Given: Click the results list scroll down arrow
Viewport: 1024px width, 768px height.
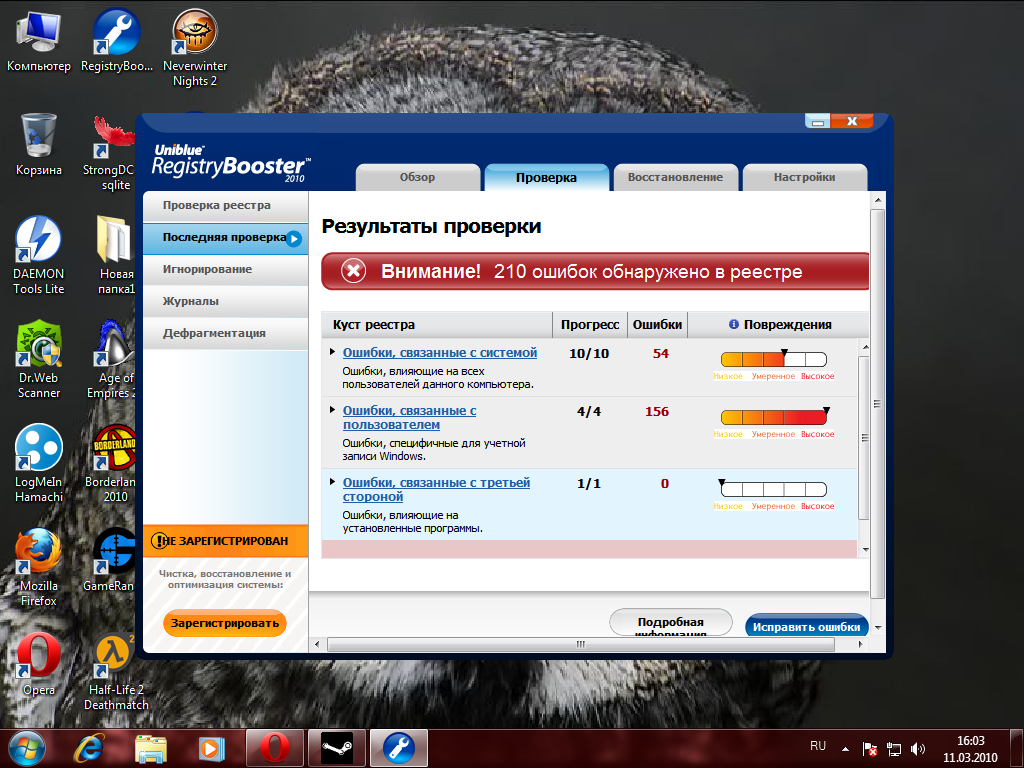Looking at the screenshot, I should point(865,549).
